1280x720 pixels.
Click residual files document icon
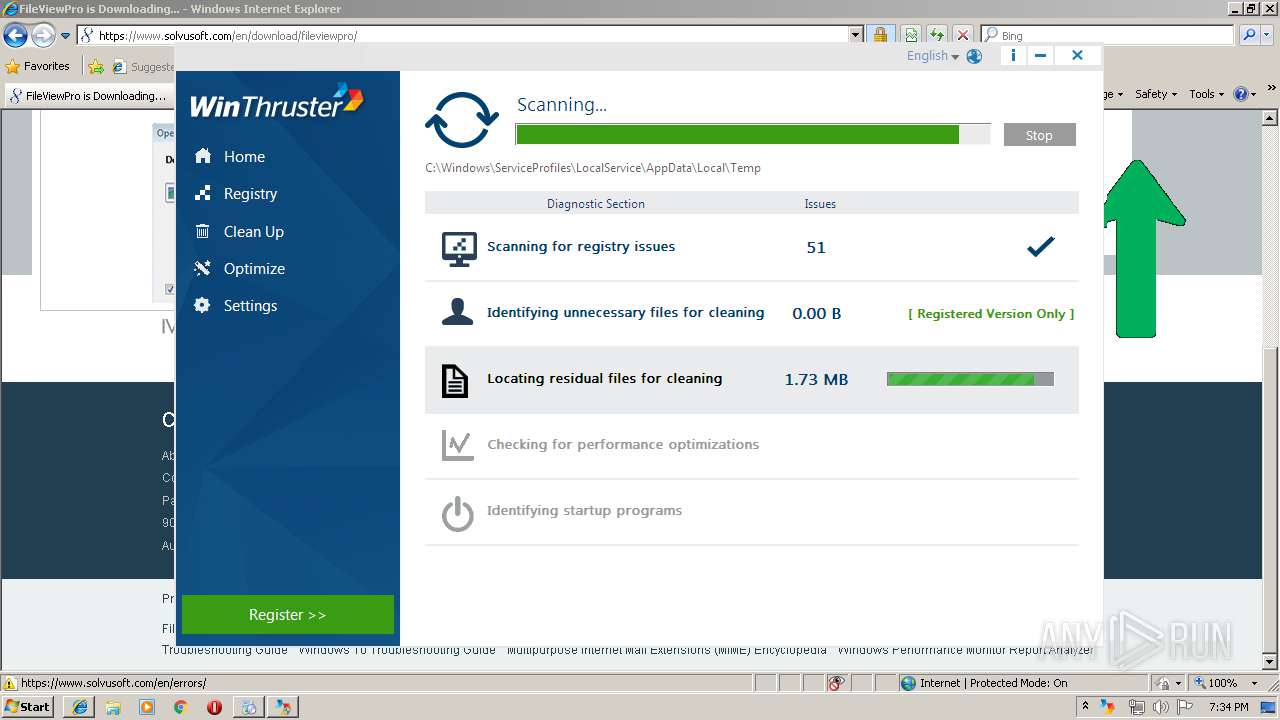455,380
